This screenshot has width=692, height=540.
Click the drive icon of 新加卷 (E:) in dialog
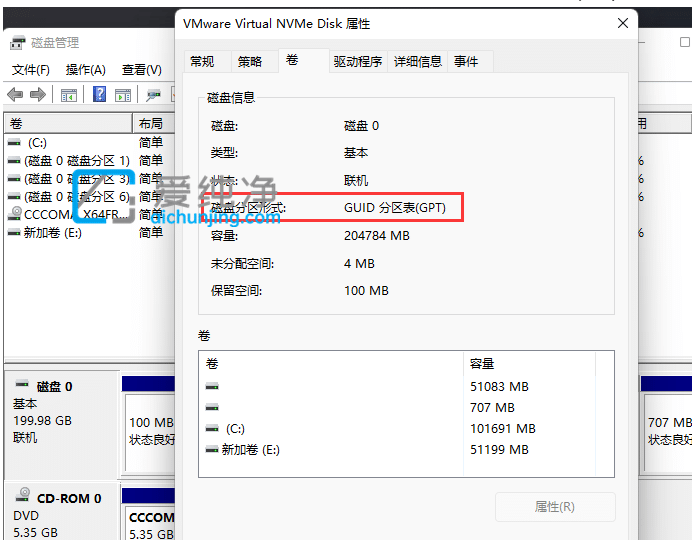212,450
